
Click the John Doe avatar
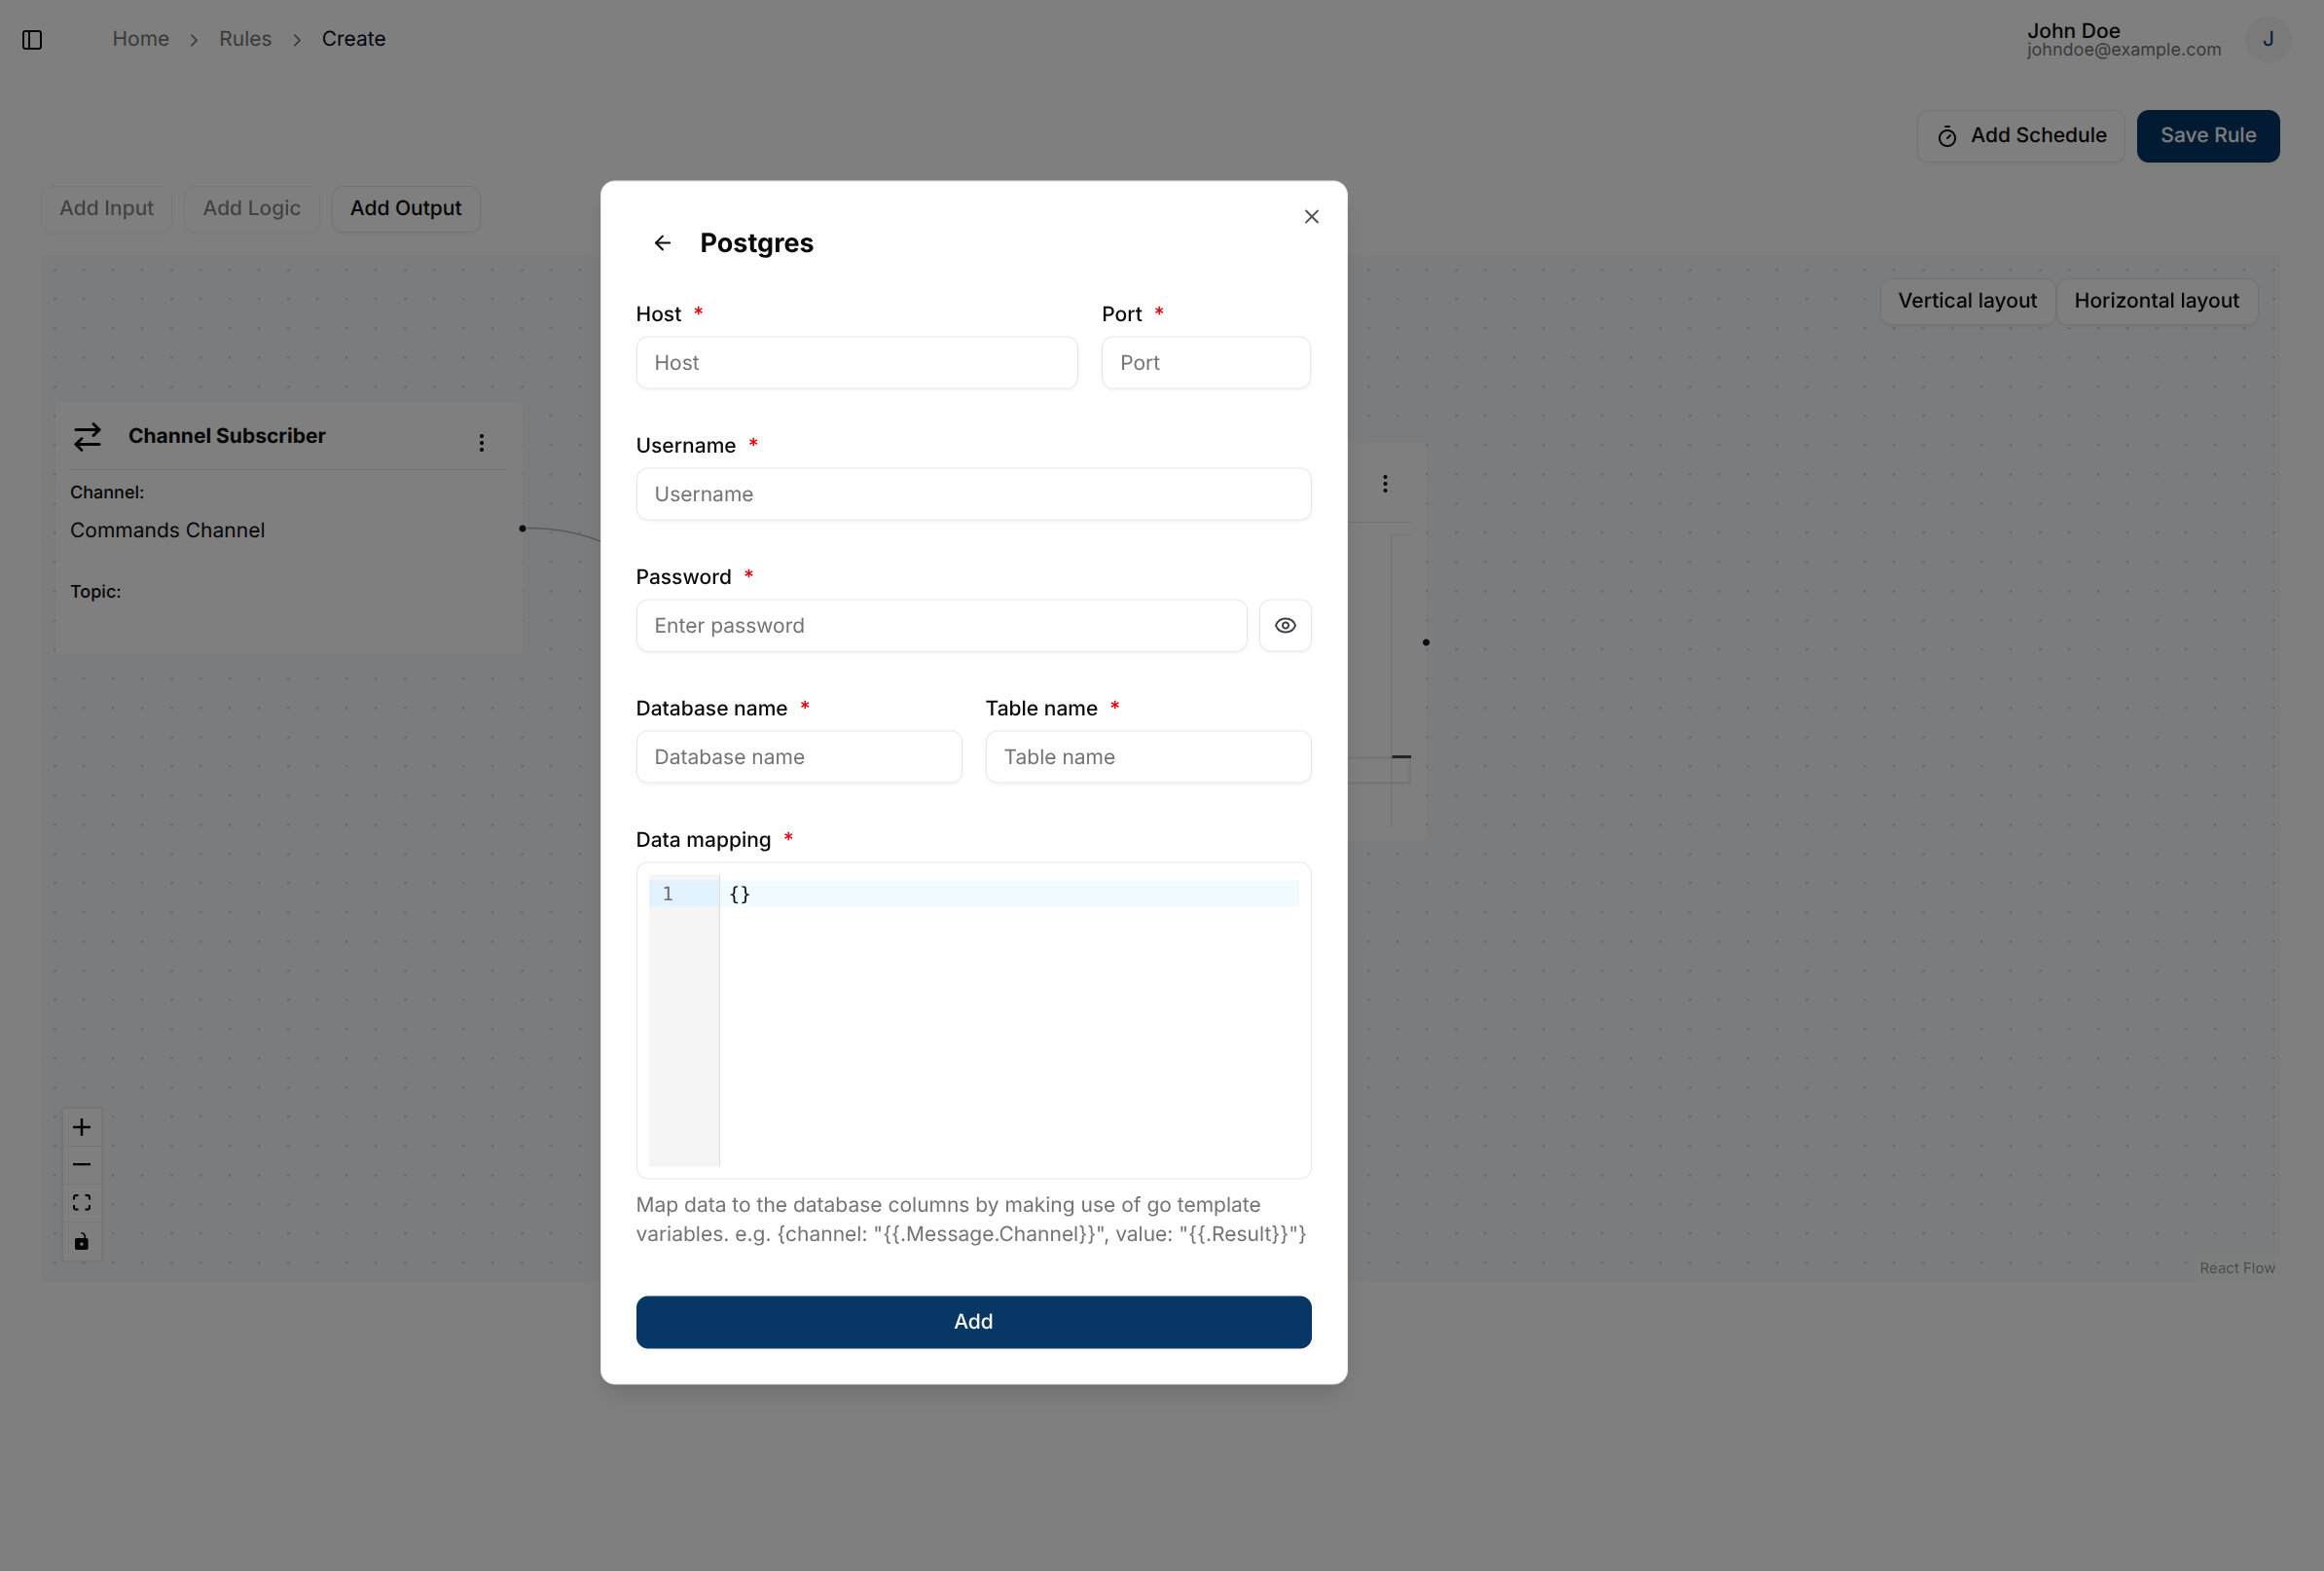[x=2268, y=40]
